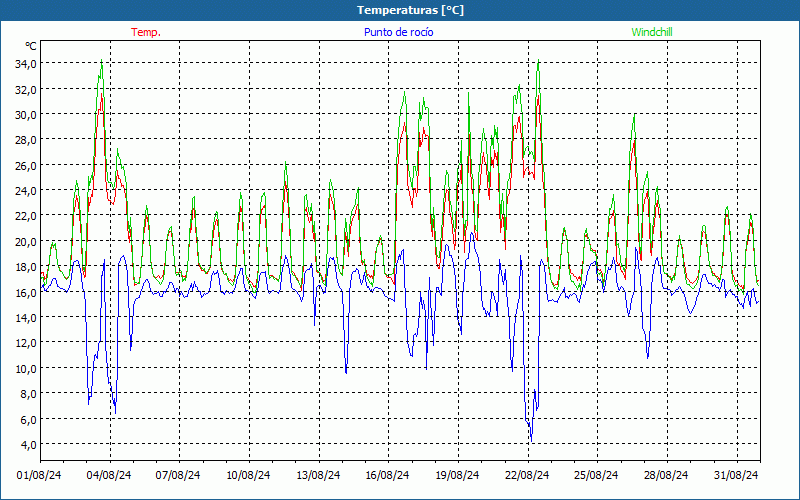This screenshot has width=800, height=500.
Task: Click the 13/08/24 date label
Action: pos(318,475)
